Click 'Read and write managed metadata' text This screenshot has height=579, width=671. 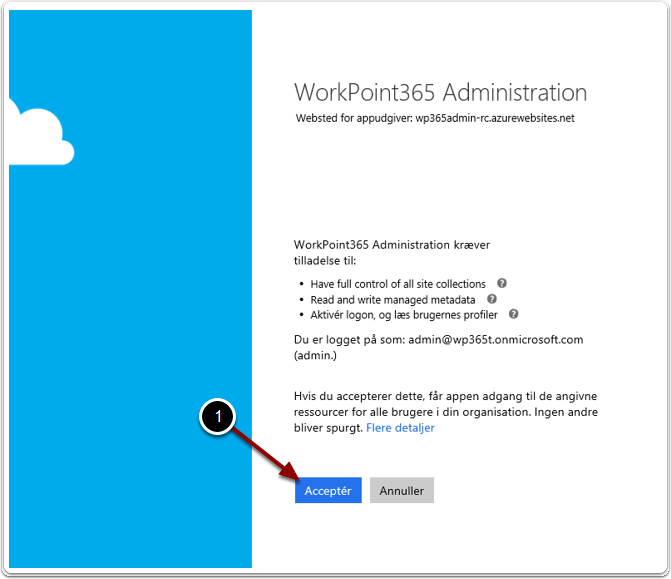click(393, 300)
